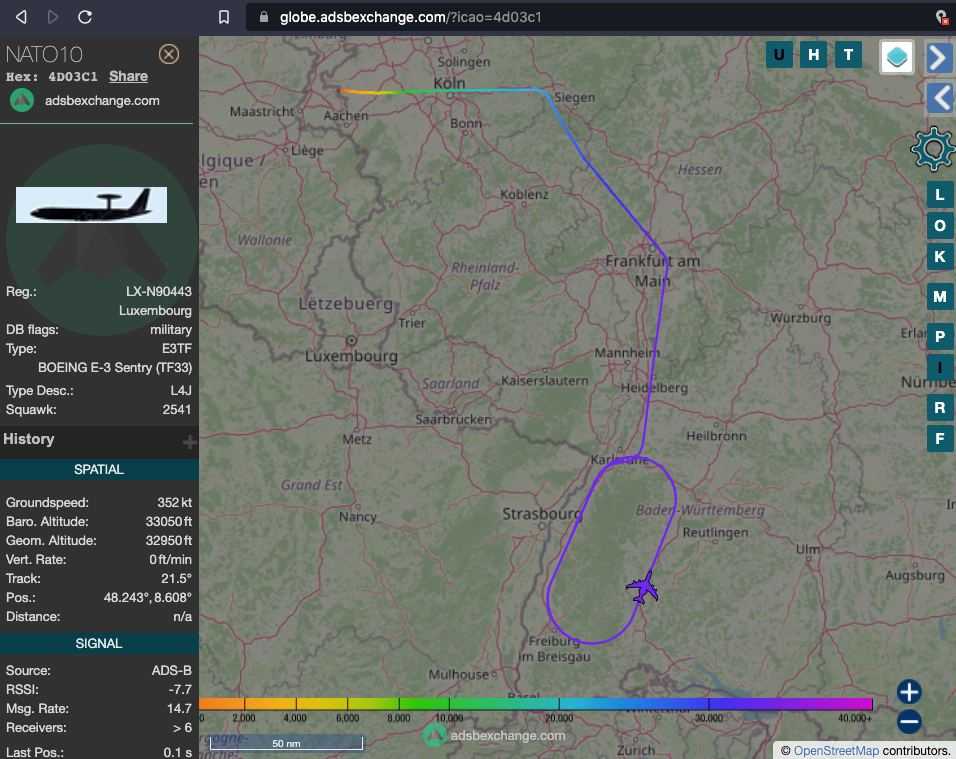View the E-3 Sentry aircraft silhouette thumbnail
This screenshot has width=956, height=759.
[91, 205]
